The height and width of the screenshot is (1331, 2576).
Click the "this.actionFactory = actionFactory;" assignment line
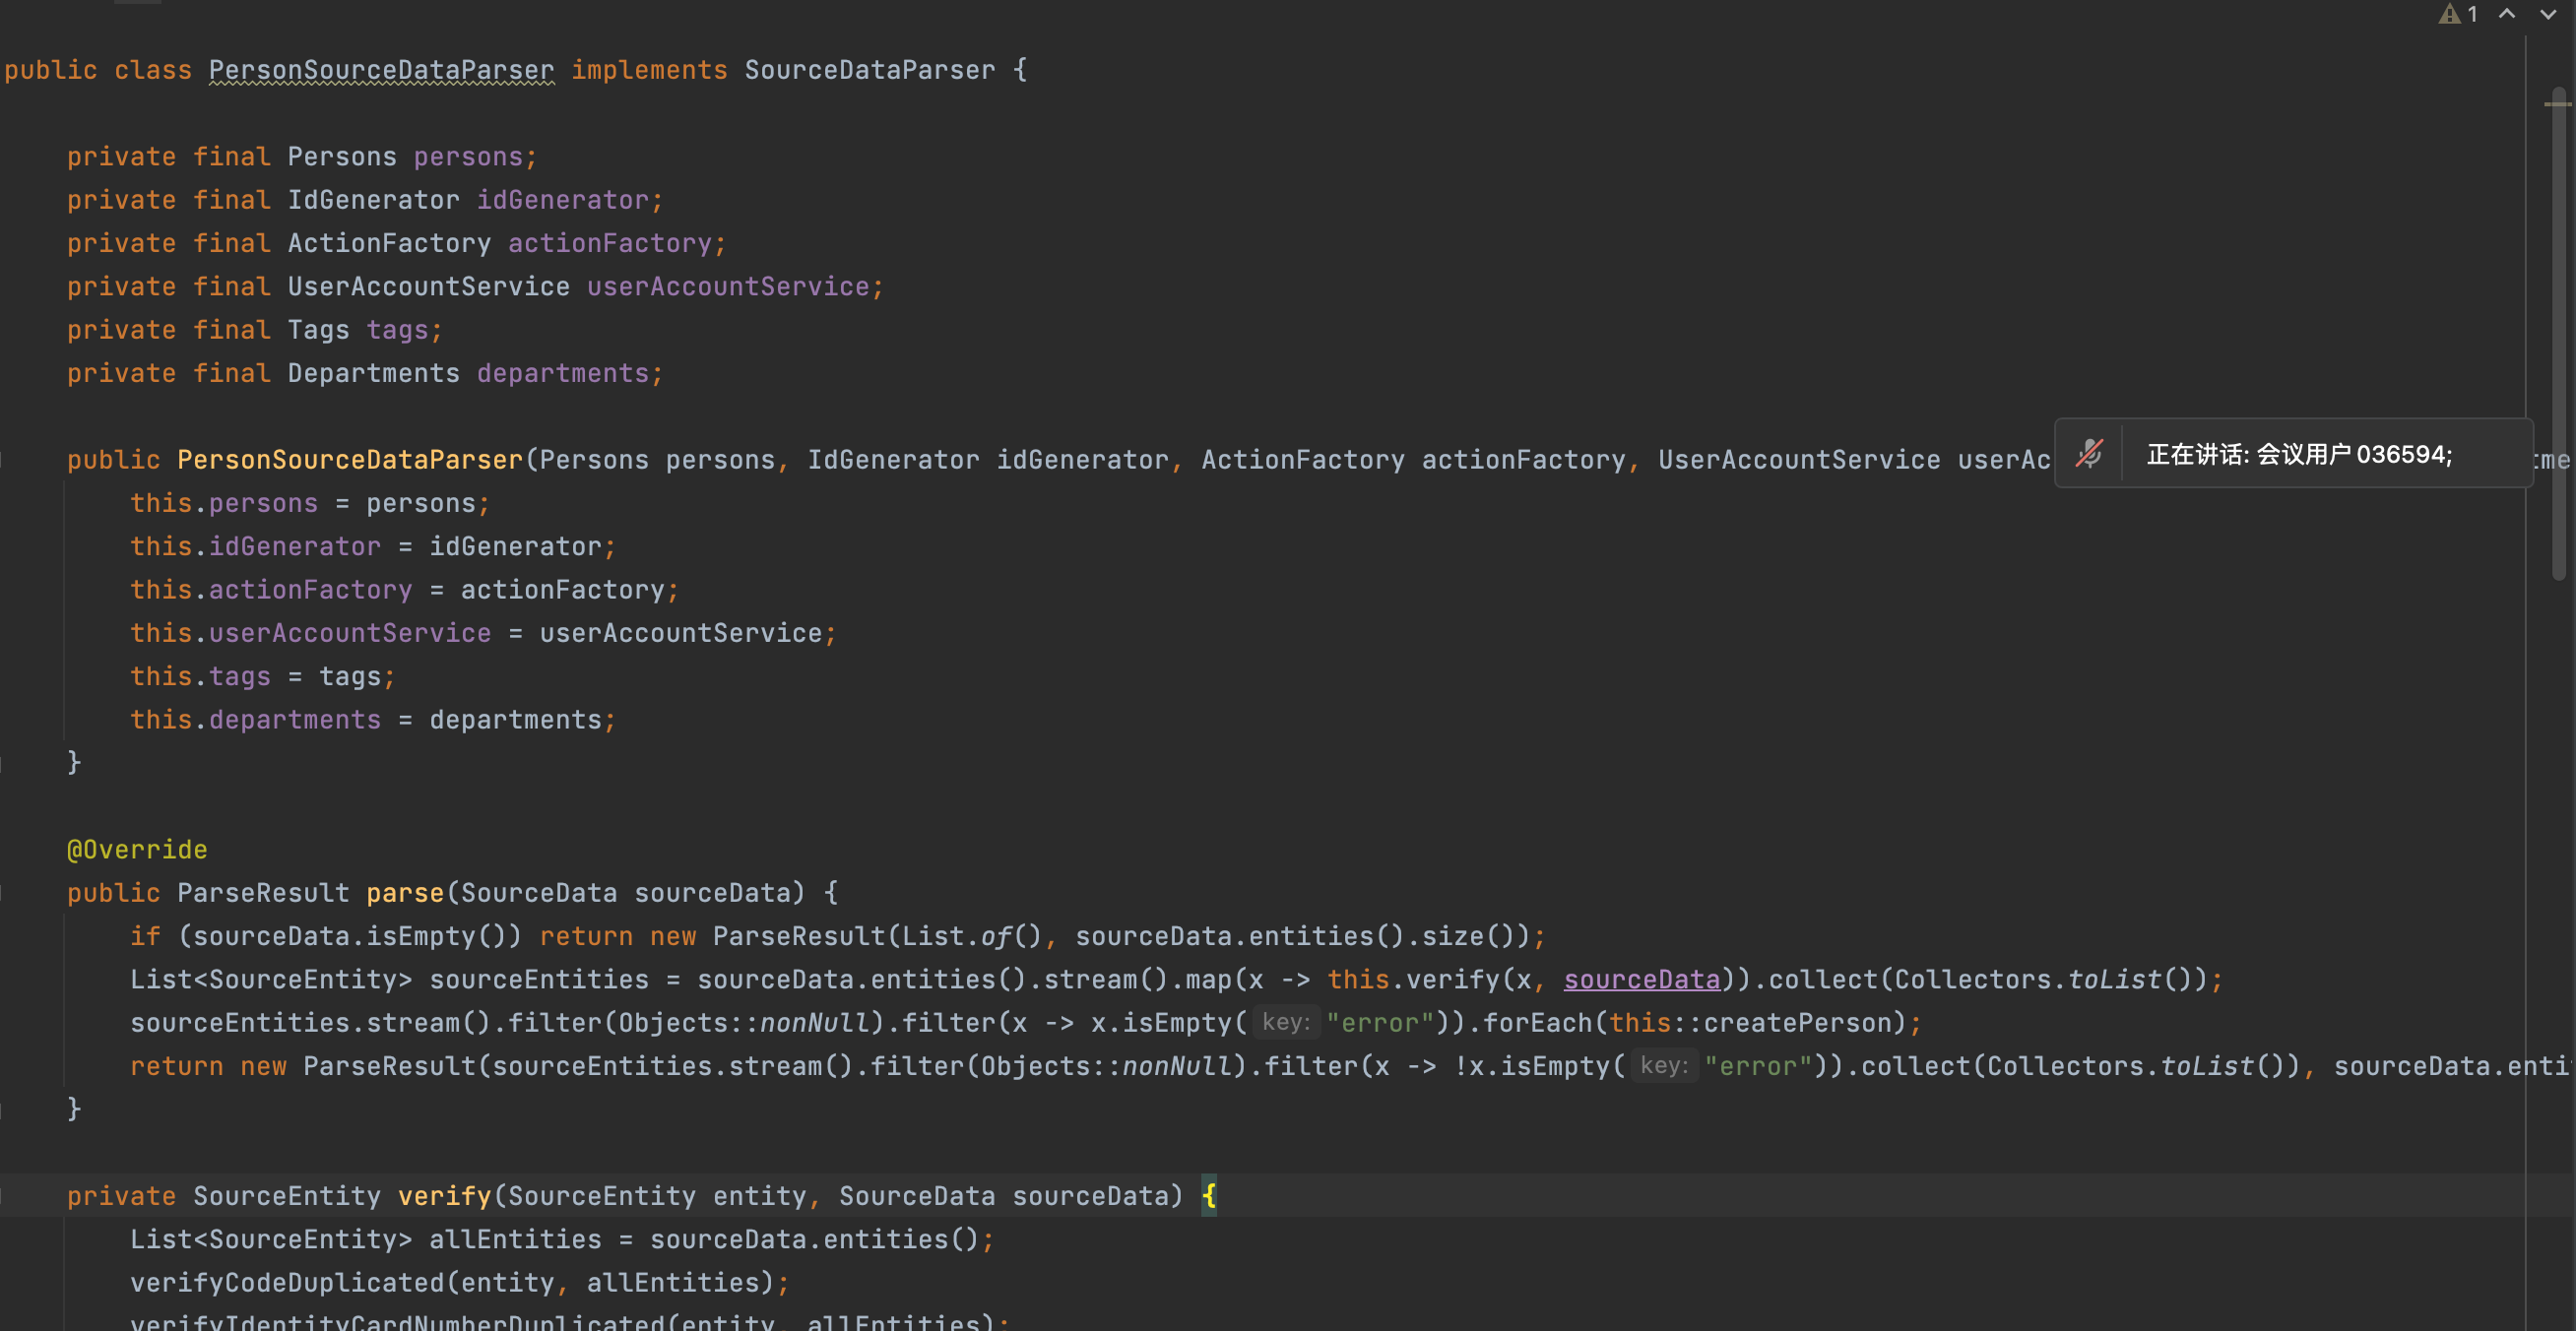405,590
